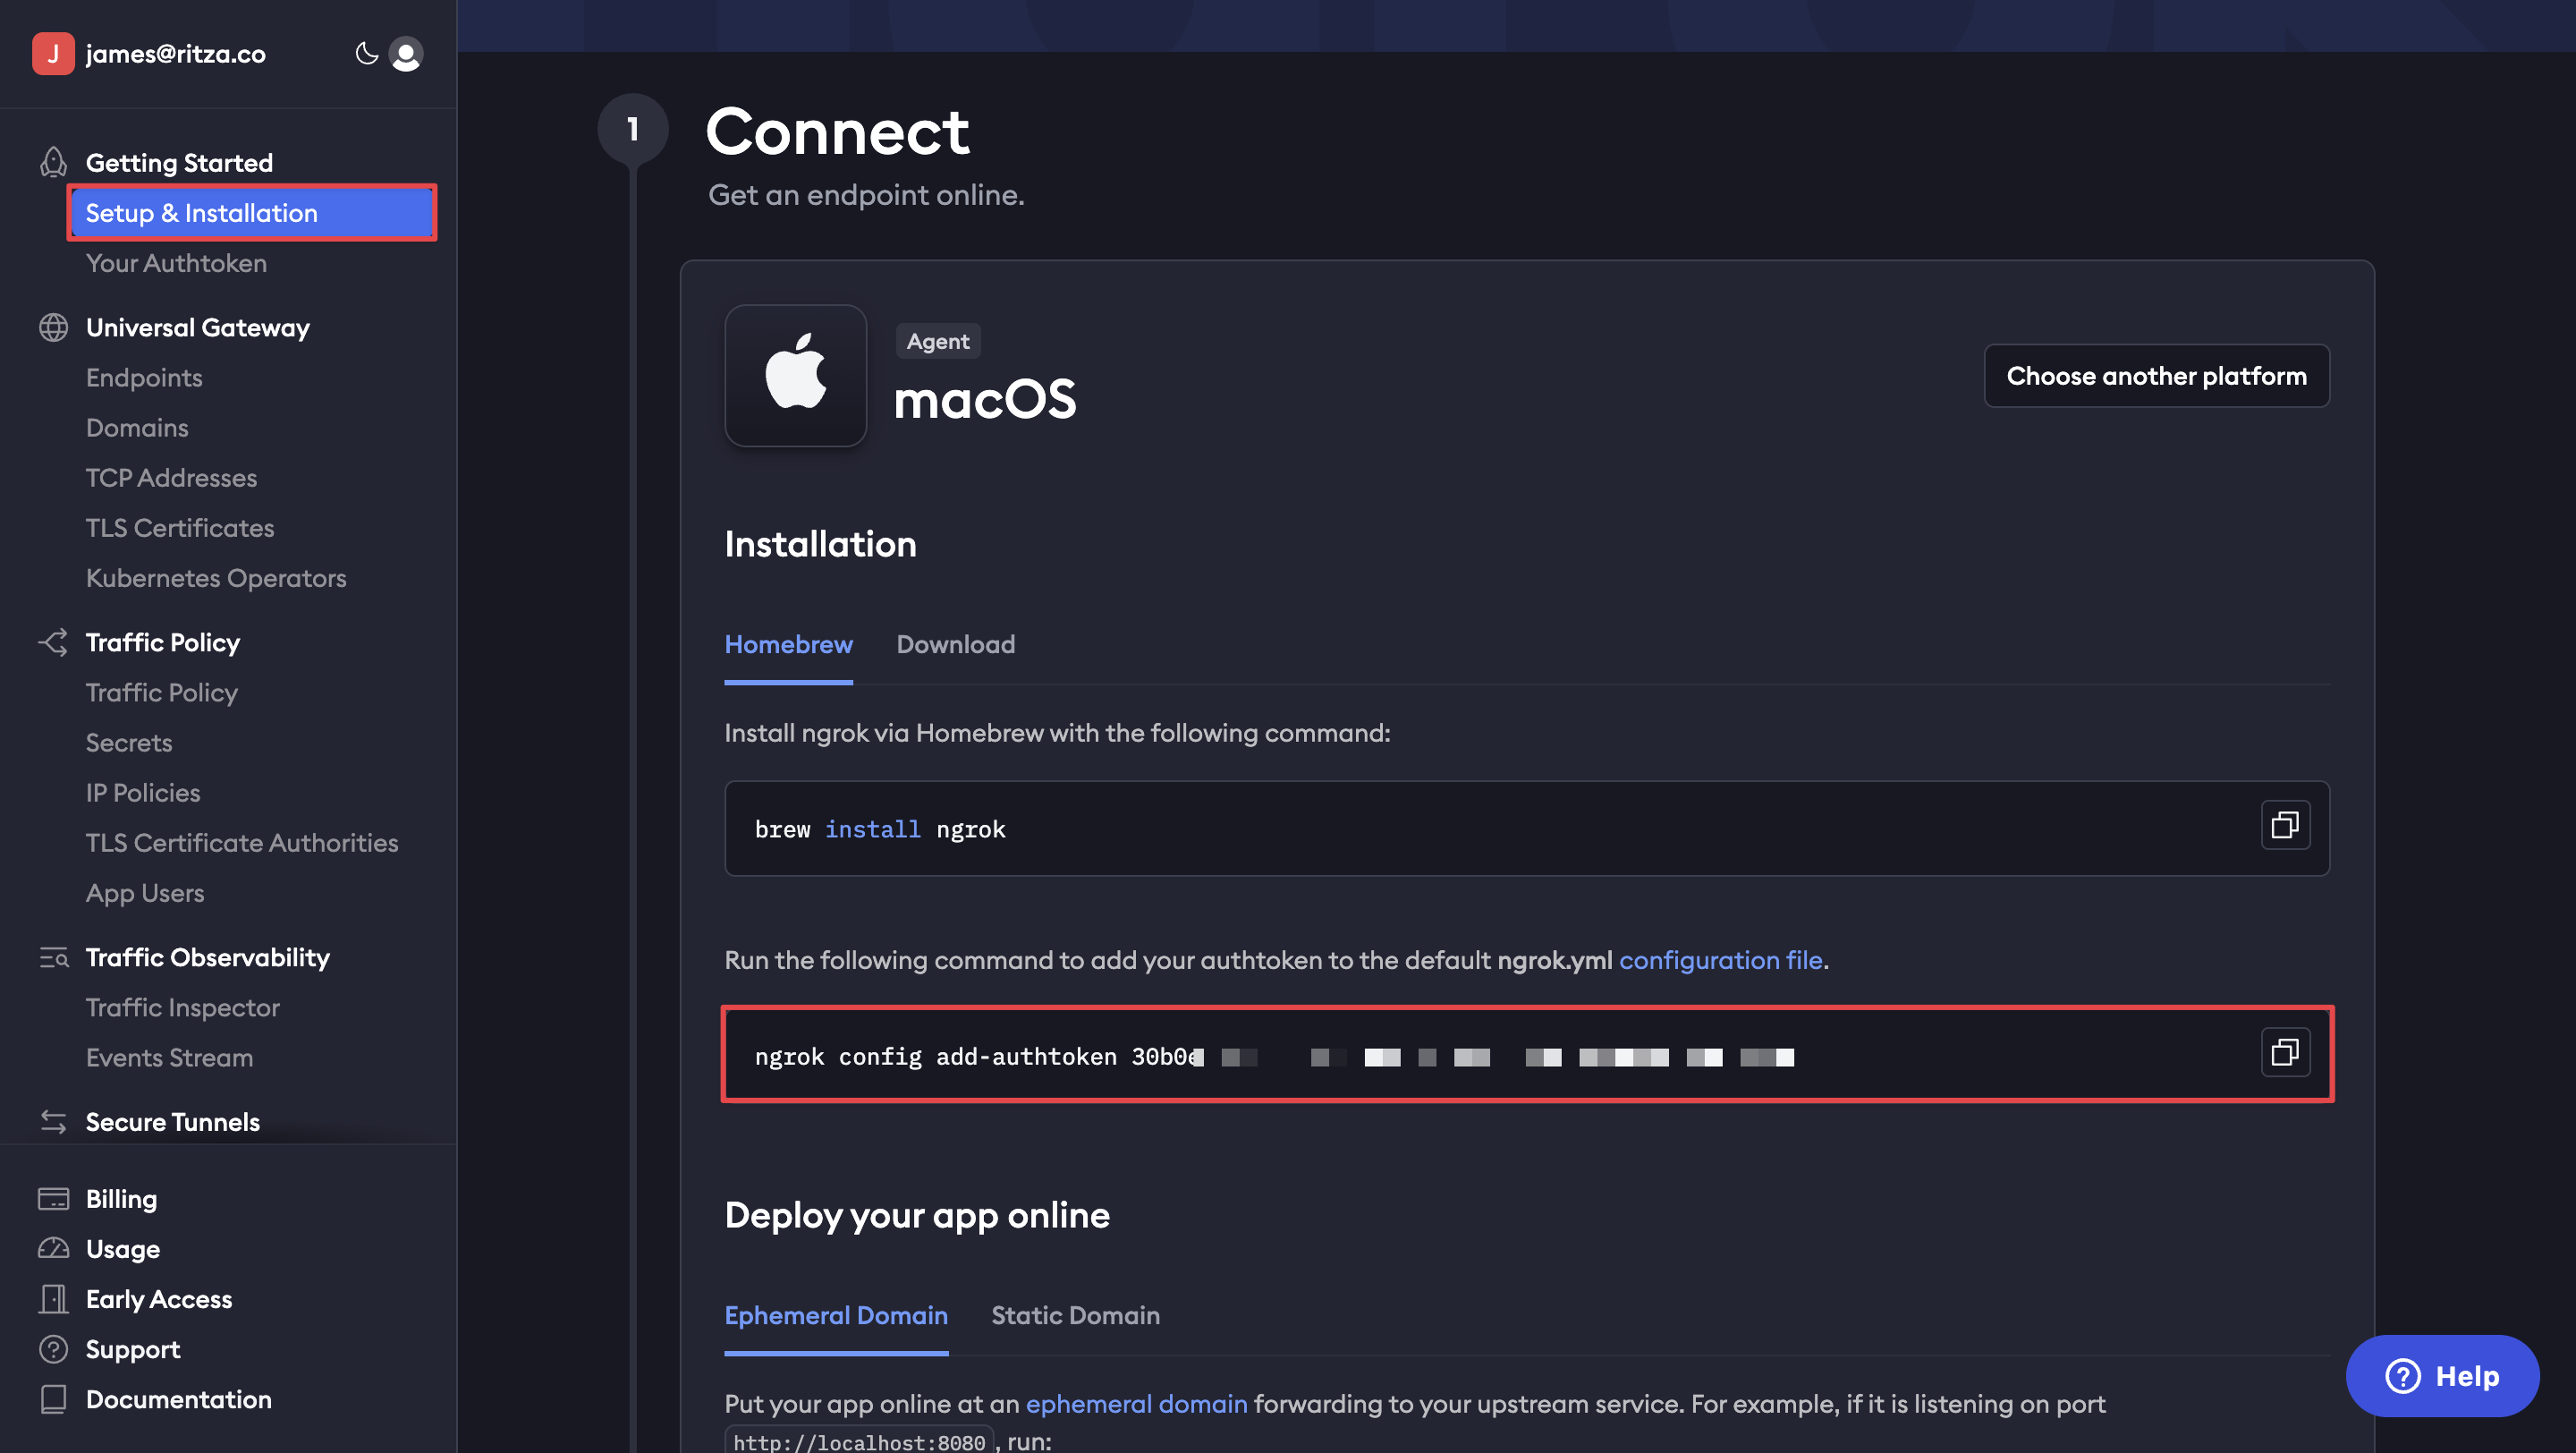This screenshot has width=2576, height=1453.
Task: Click the james@ritza.co account name
Action: 176,54
